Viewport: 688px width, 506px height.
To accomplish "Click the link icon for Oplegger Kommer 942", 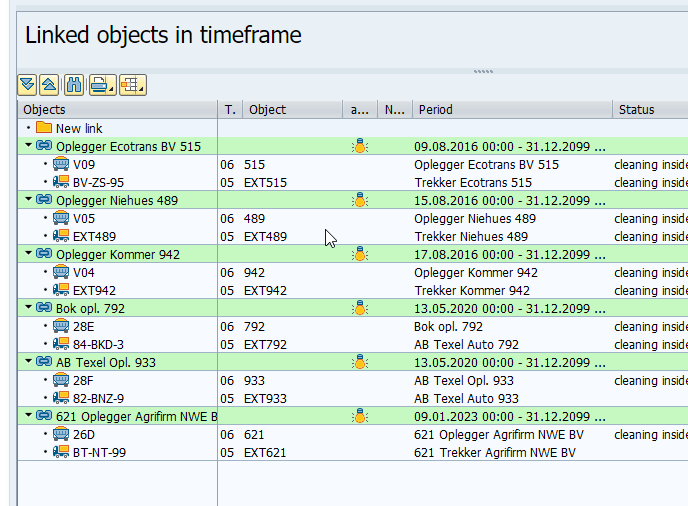I will 44,254.
